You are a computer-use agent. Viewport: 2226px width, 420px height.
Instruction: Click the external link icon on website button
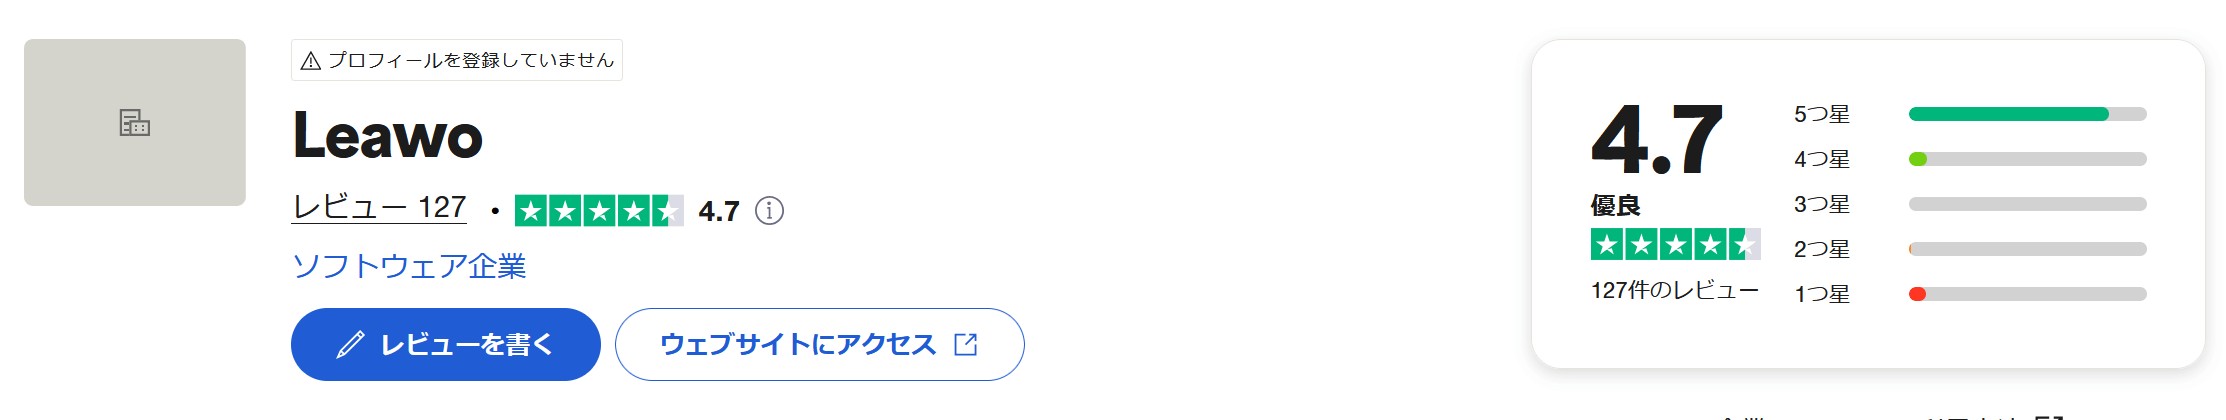pos(966,345)
